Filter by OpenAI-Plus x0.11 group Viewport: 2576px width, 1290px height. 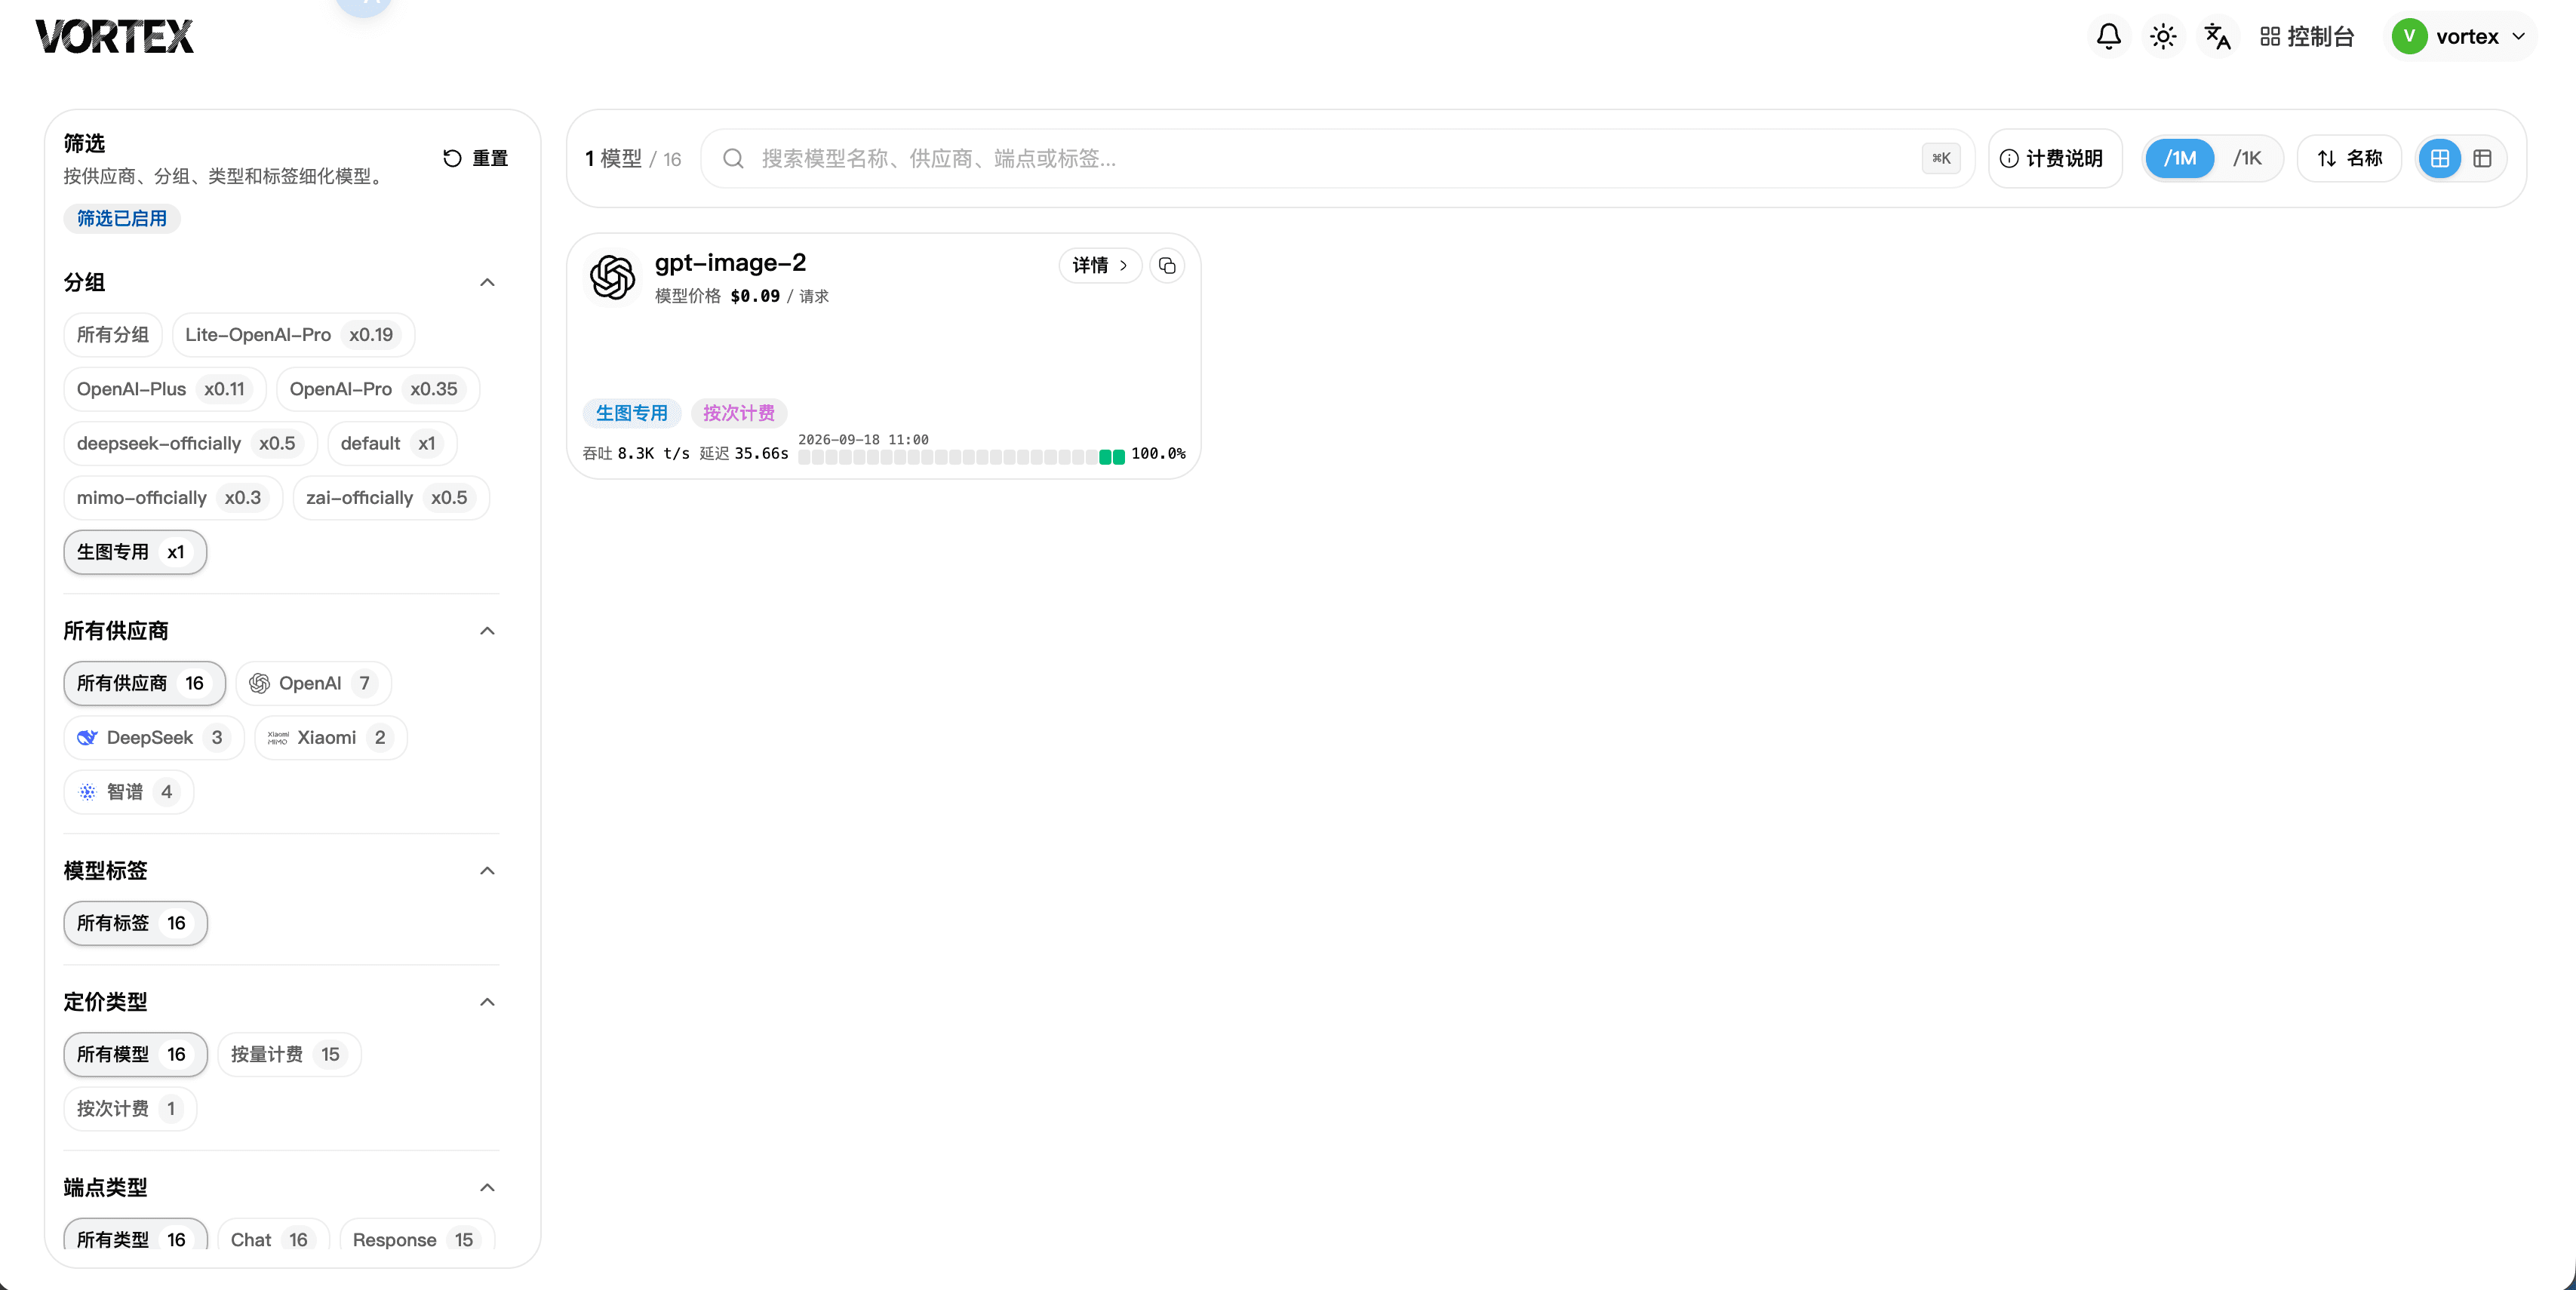click(165, 389)
